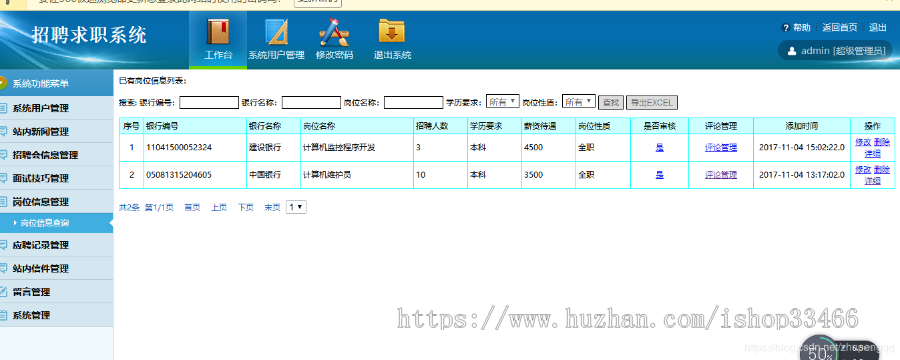Expand 招聘会信息管理 menu
Screen dimensions: 900x360
click(x=56, y=155)
